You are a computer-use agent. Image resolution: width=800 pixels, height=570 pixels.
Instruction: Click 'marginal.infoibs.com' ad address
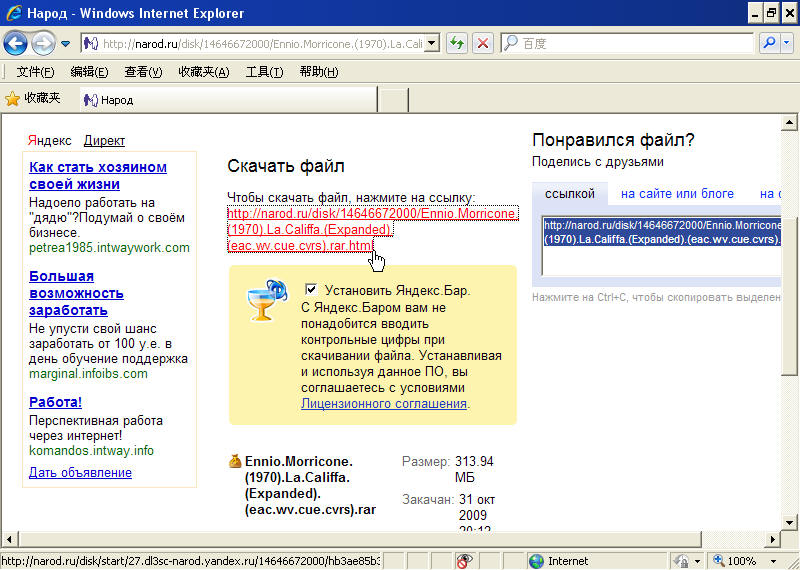[x=88, y=374]
